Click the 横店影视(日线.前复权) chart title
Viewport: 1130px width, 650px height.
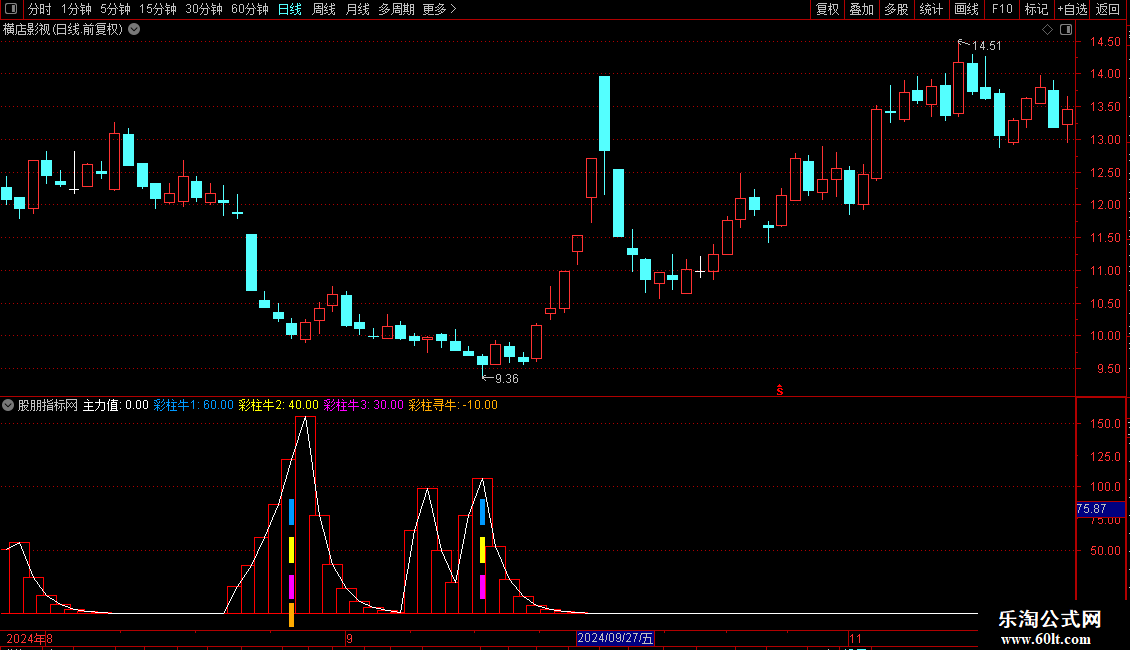click(63, 30)
